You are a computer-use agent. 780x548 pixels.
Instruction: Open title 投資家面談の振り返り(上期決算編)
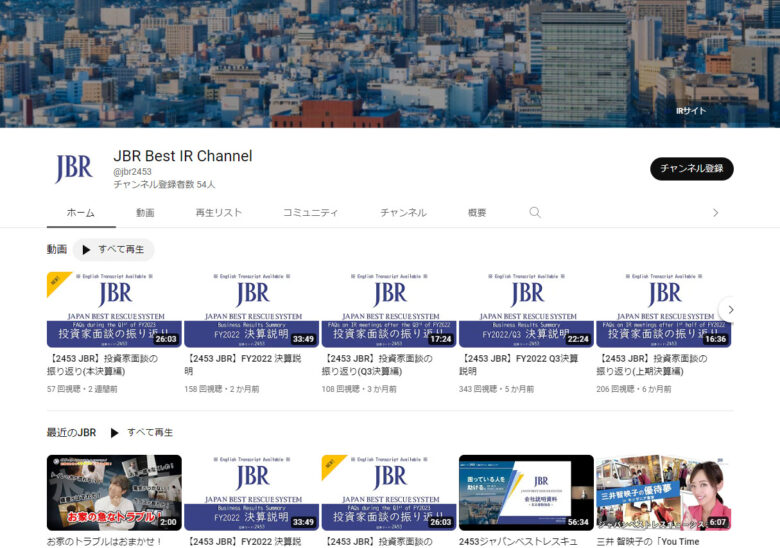pyautogui.click(x=652, y=365)
